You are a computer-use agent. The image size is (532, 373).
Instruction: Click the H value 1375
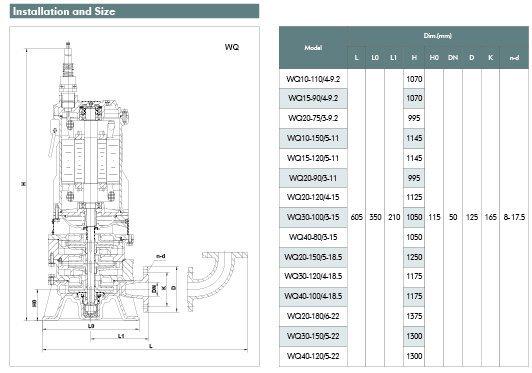point(414,316)
